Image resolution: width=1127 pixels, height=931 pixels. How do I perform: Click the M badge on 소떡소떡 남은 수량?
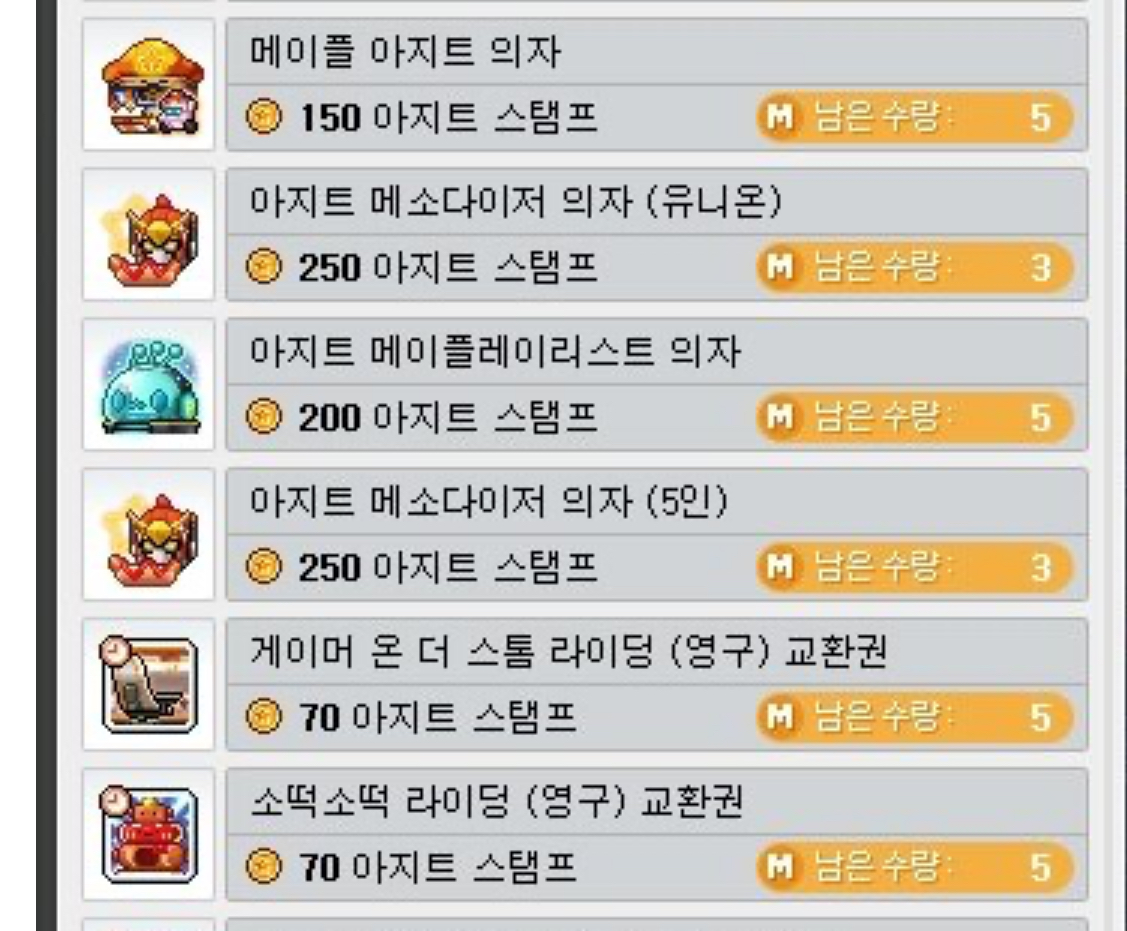781,866
